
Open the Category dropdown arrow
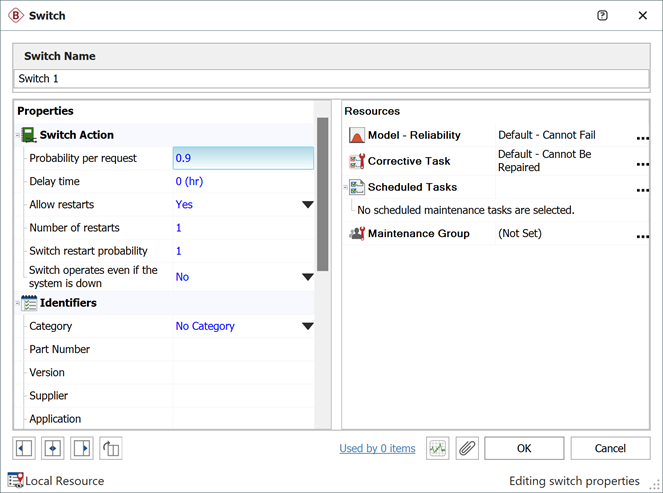coord(307,326)
